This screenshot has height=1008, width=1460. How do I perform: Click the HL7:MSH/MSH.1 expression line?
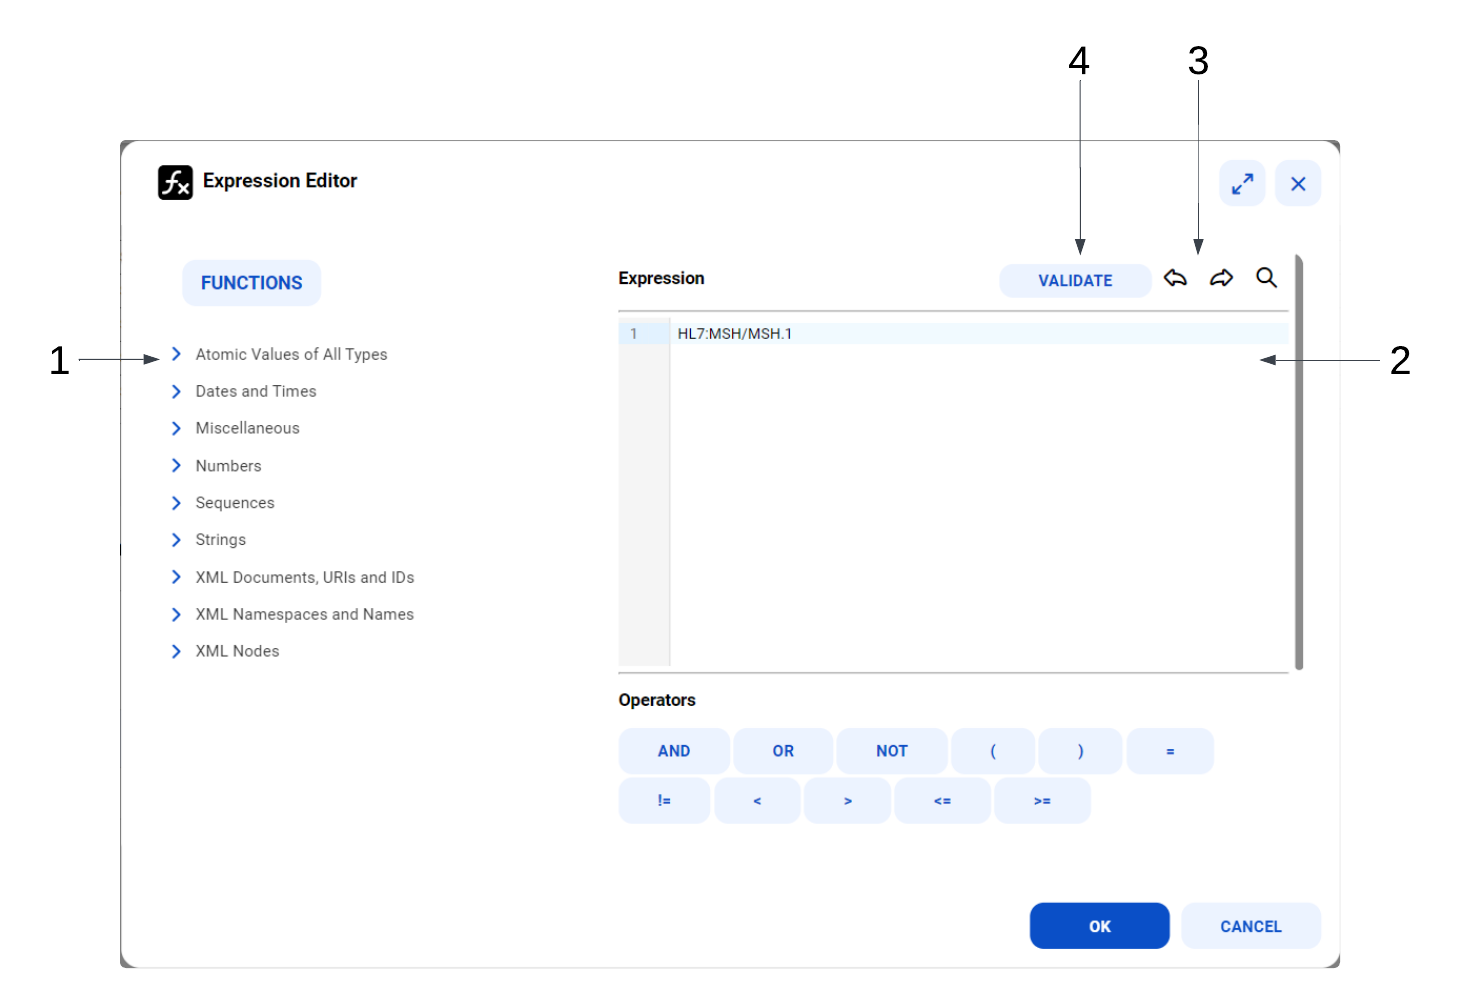click(980, 334)
